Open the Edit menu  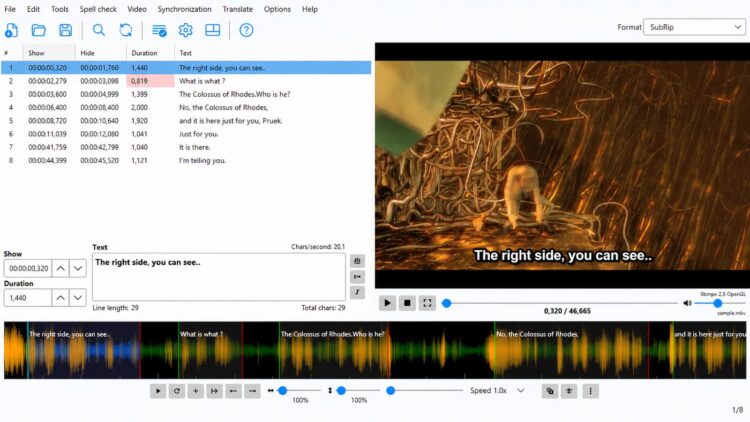[x=33, y=9]
